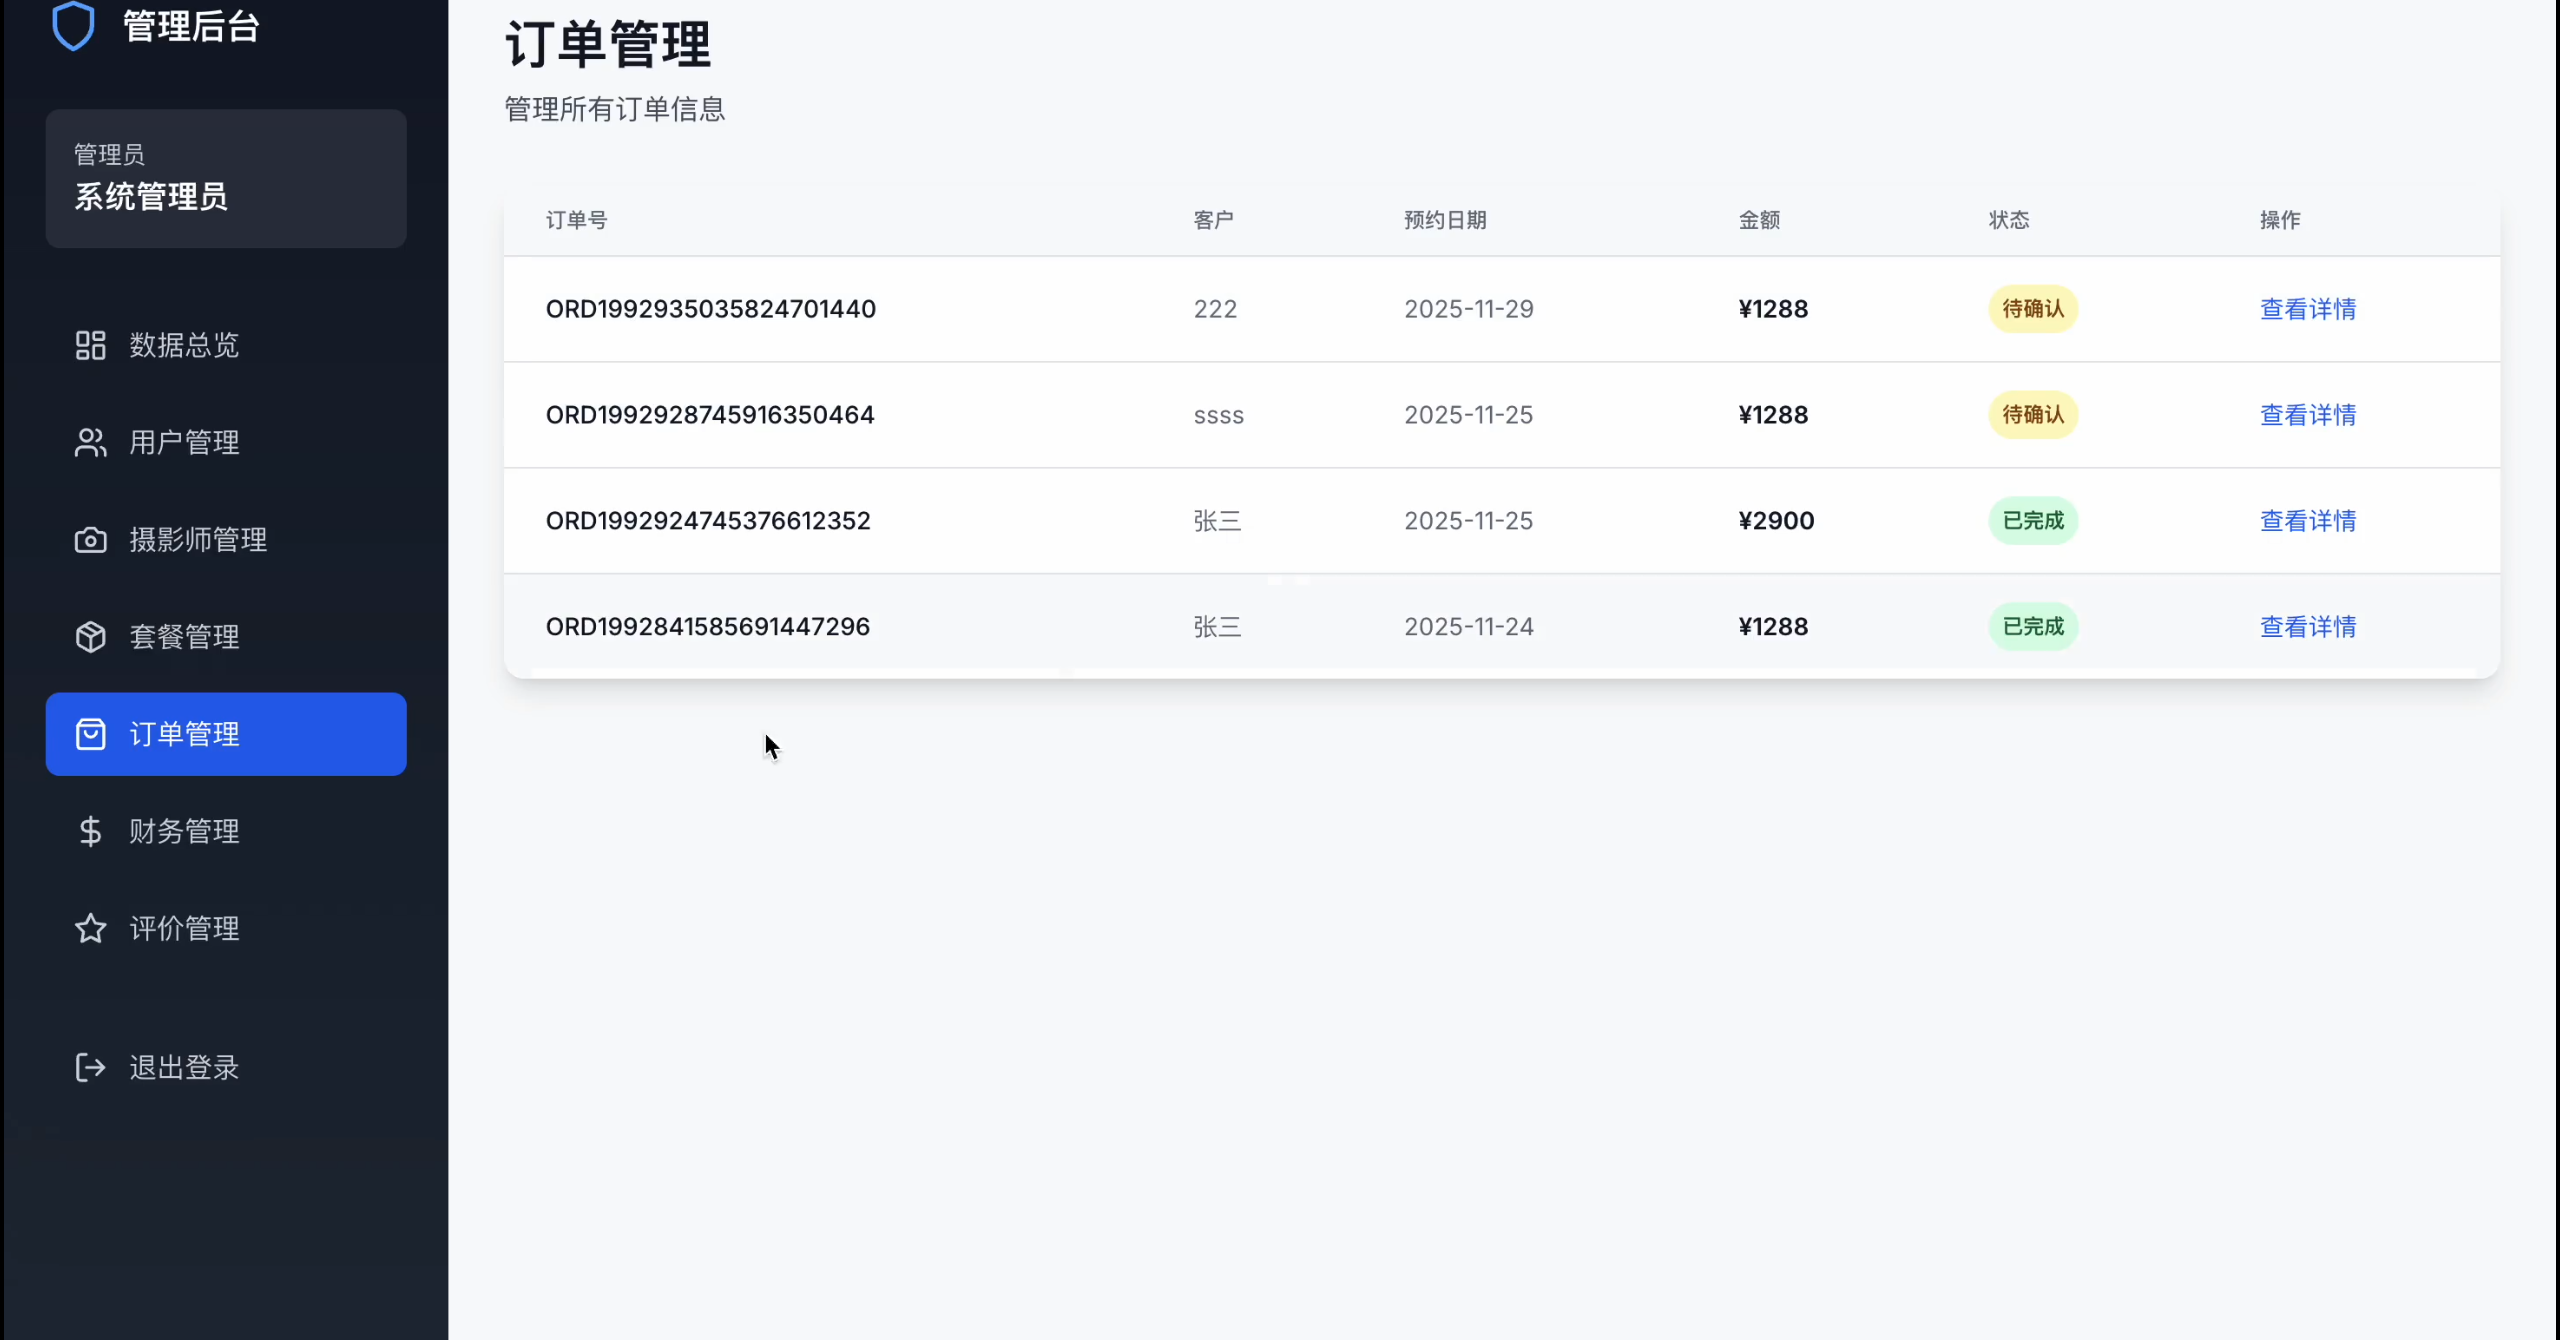This screenshot has width=2560, height=1340.
Task: Click the shield logo icon
Action: click(73, 25)
